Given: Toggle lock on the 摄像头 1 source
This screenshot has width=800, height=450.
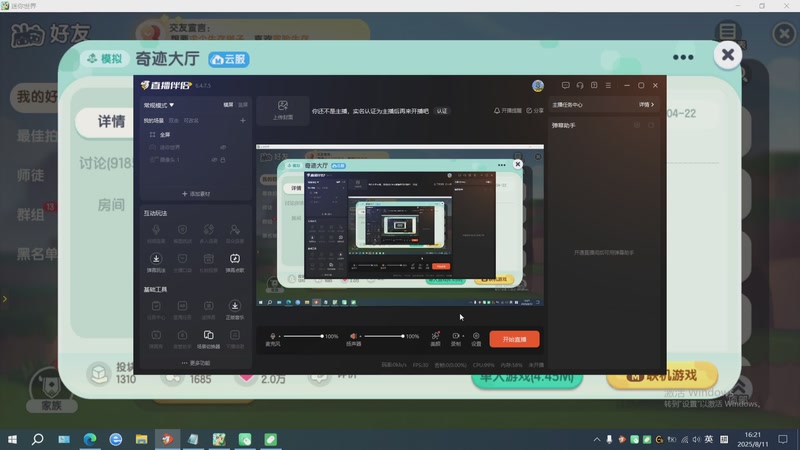Looking at the screenshot, I should coord(223,160).
